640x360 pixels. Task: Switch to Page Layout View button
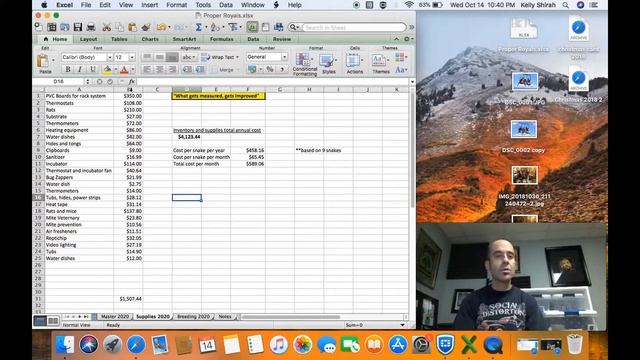53,321
